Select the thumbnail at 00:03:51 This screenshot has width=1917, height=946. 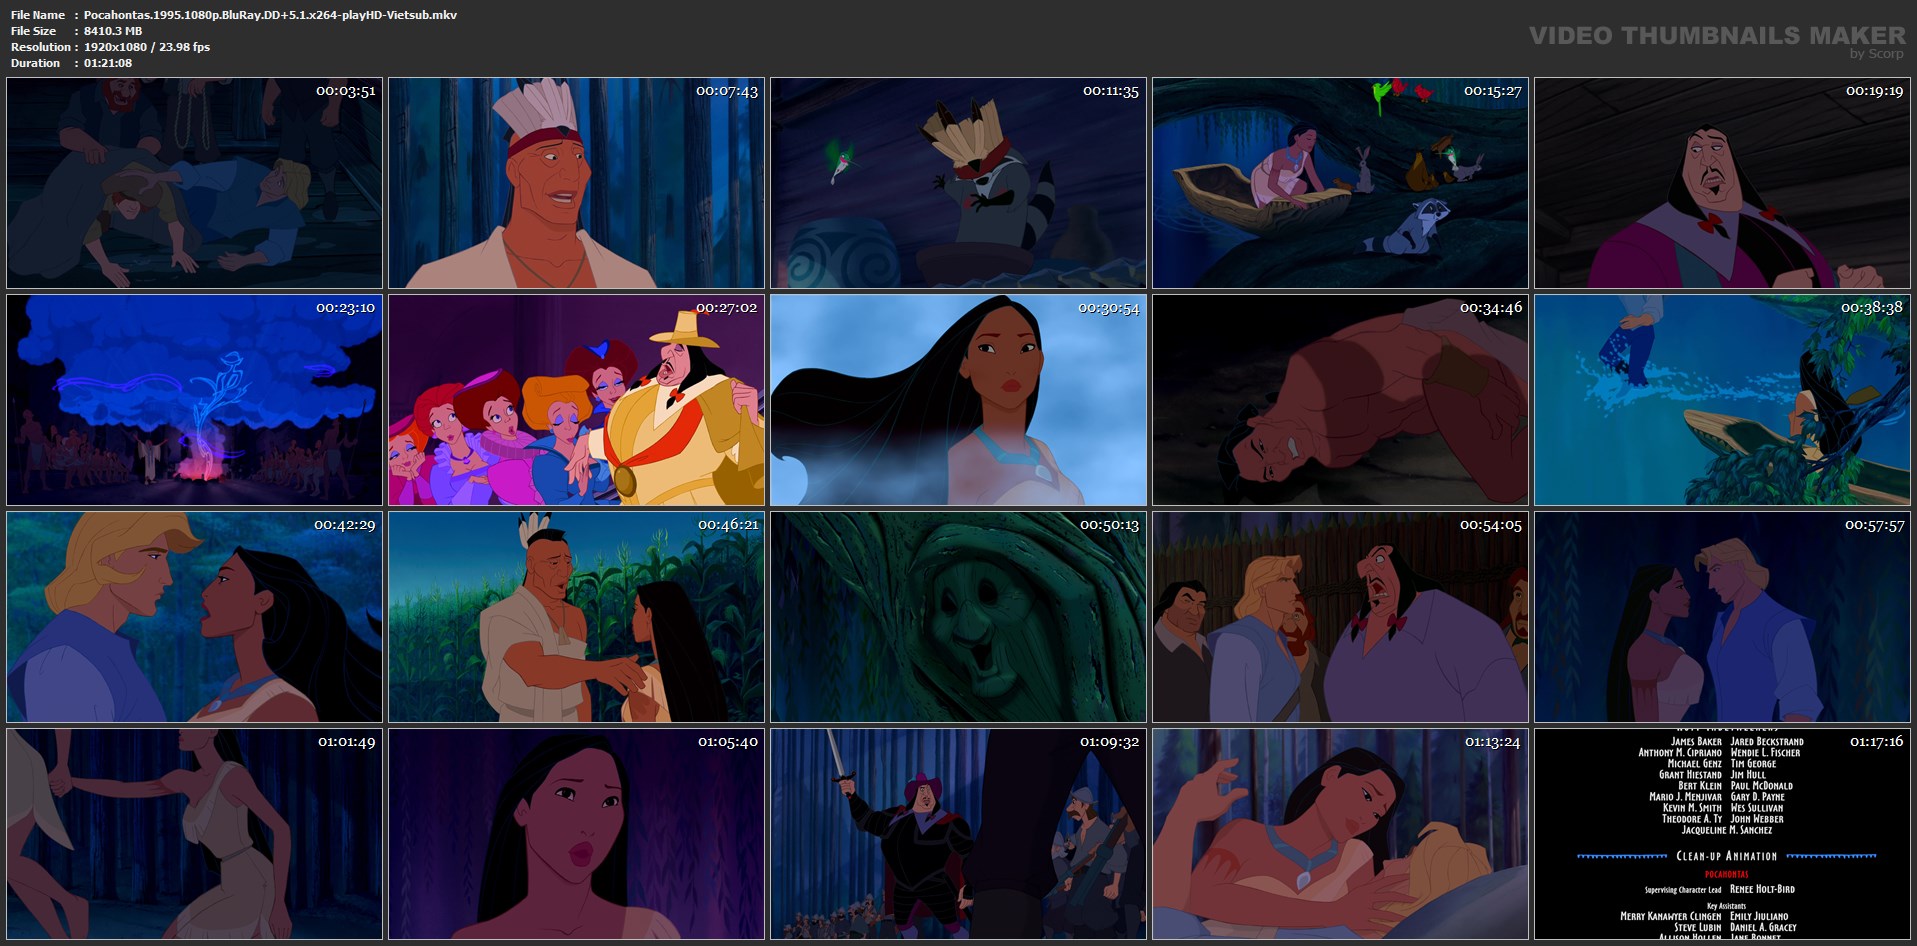(x=194, y=183)
